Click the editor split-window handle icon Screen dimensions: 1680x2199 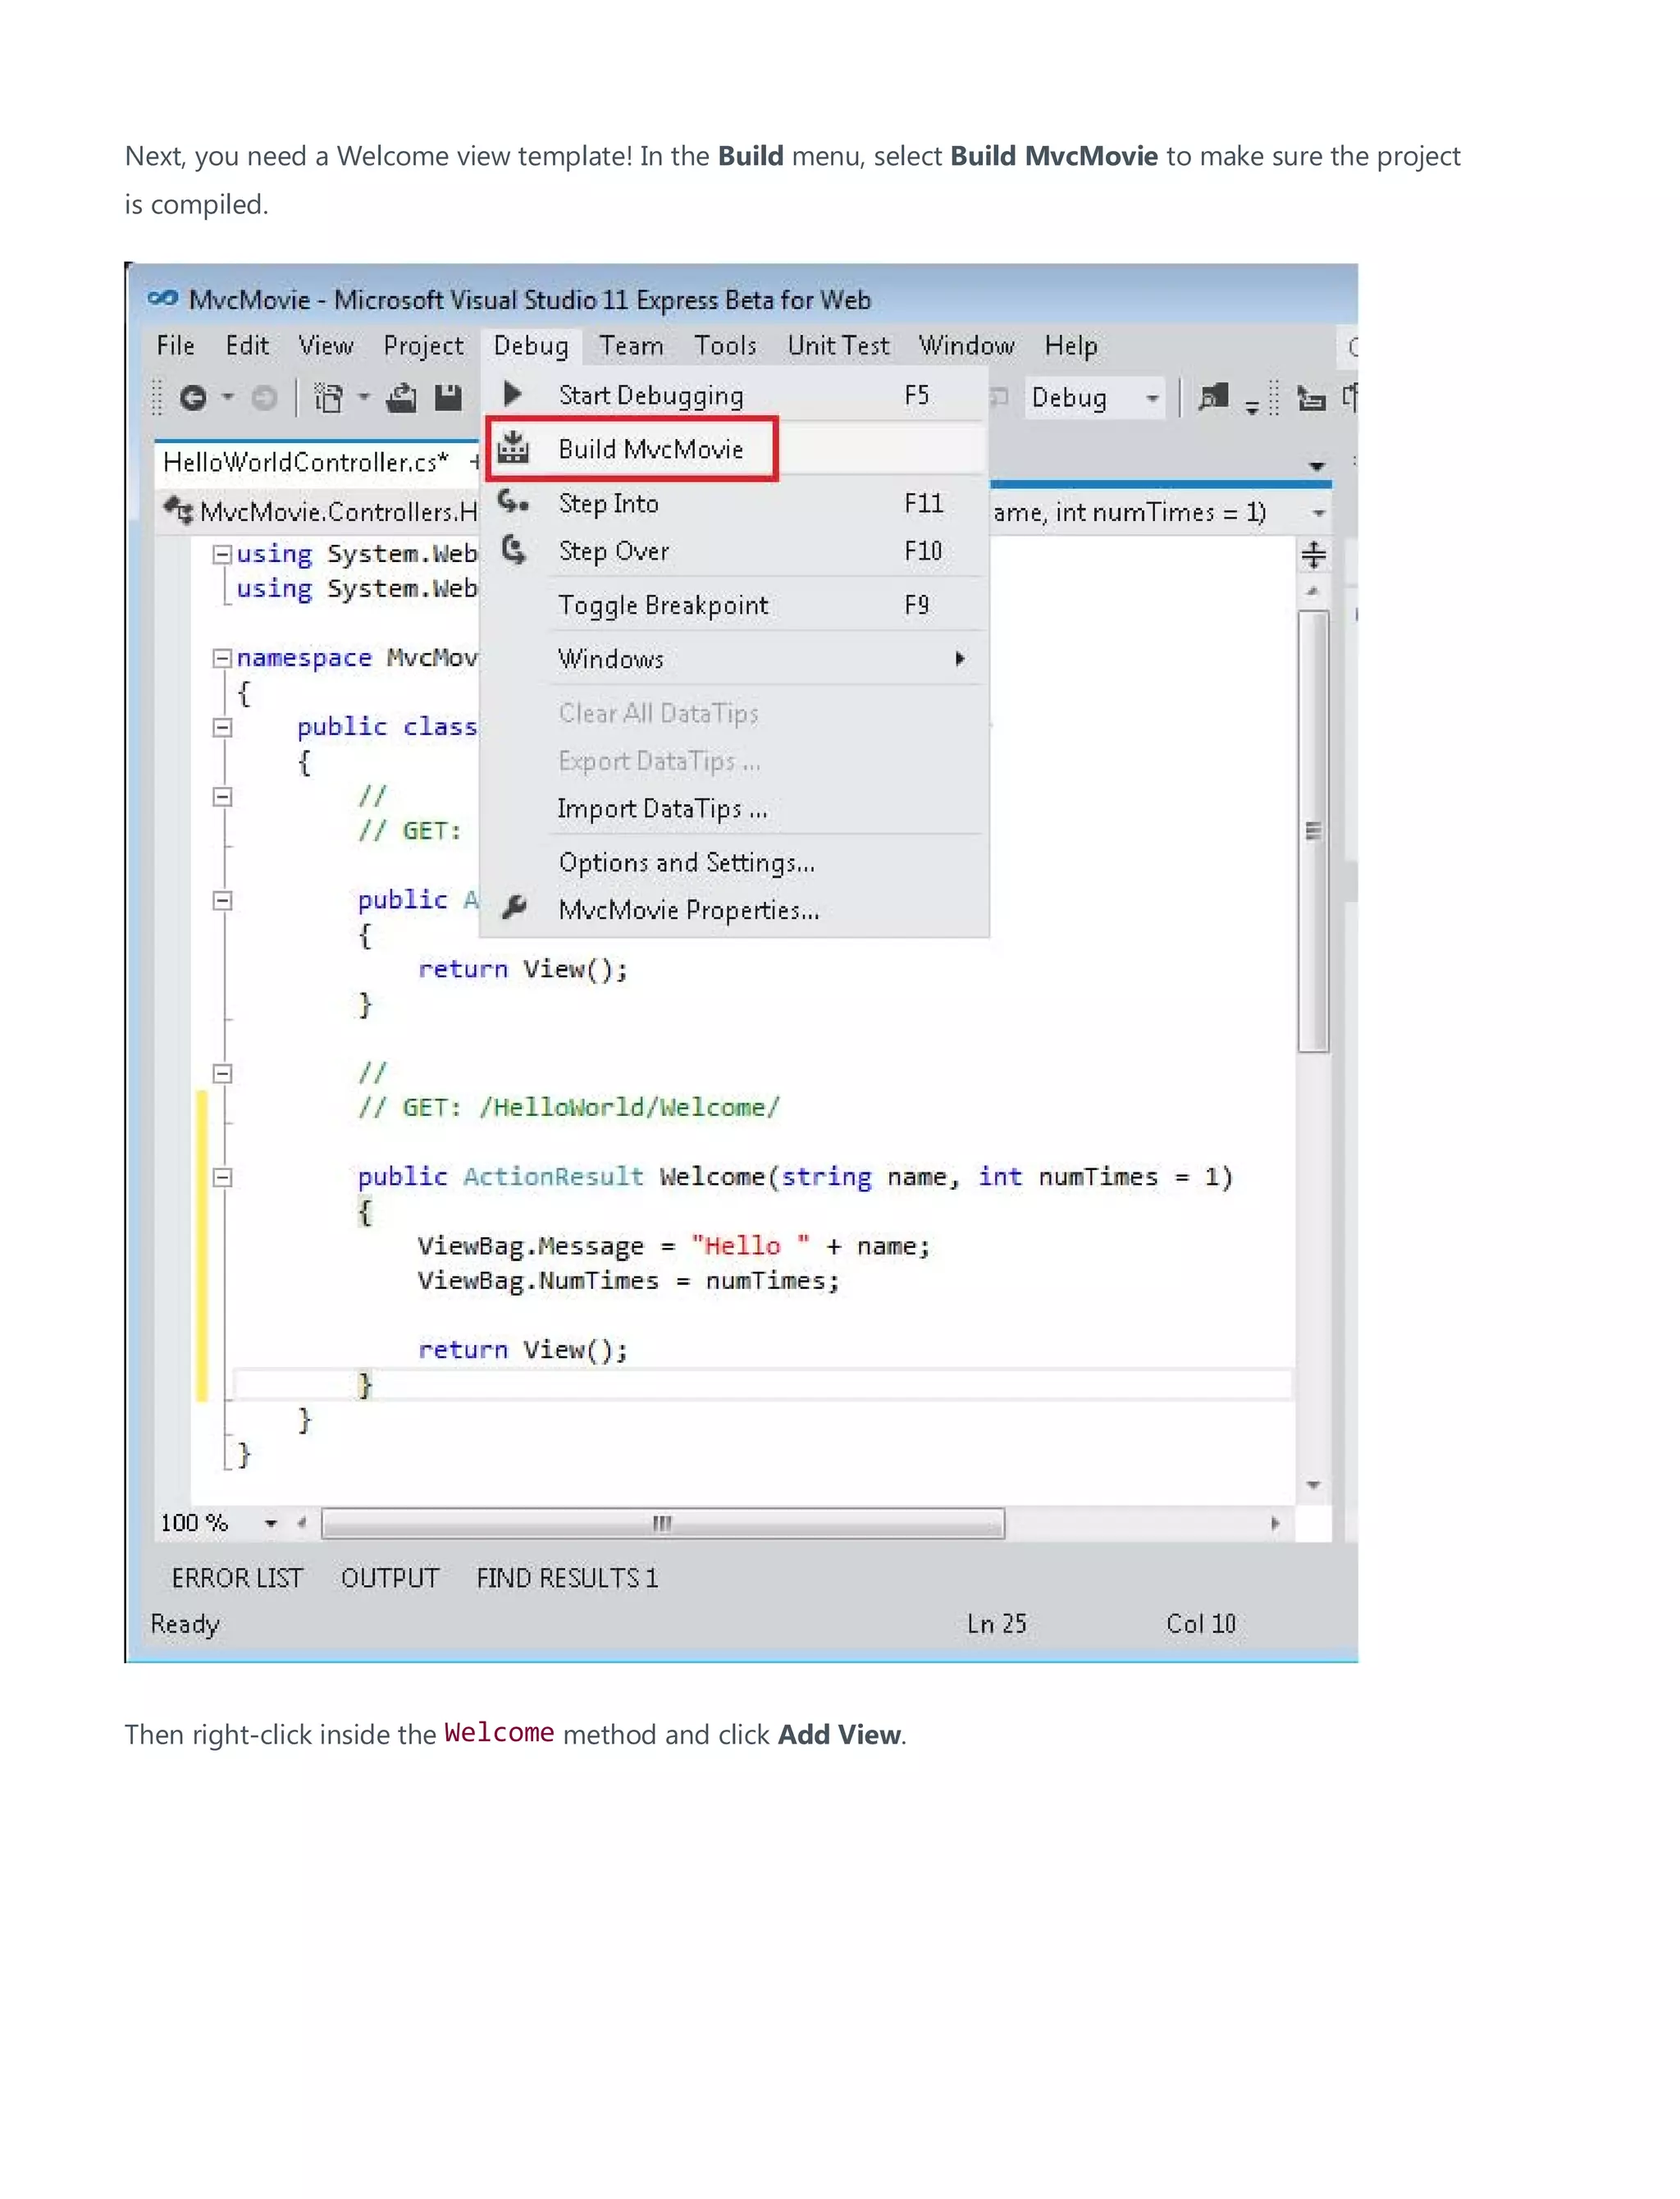(x=1313, y=554)
